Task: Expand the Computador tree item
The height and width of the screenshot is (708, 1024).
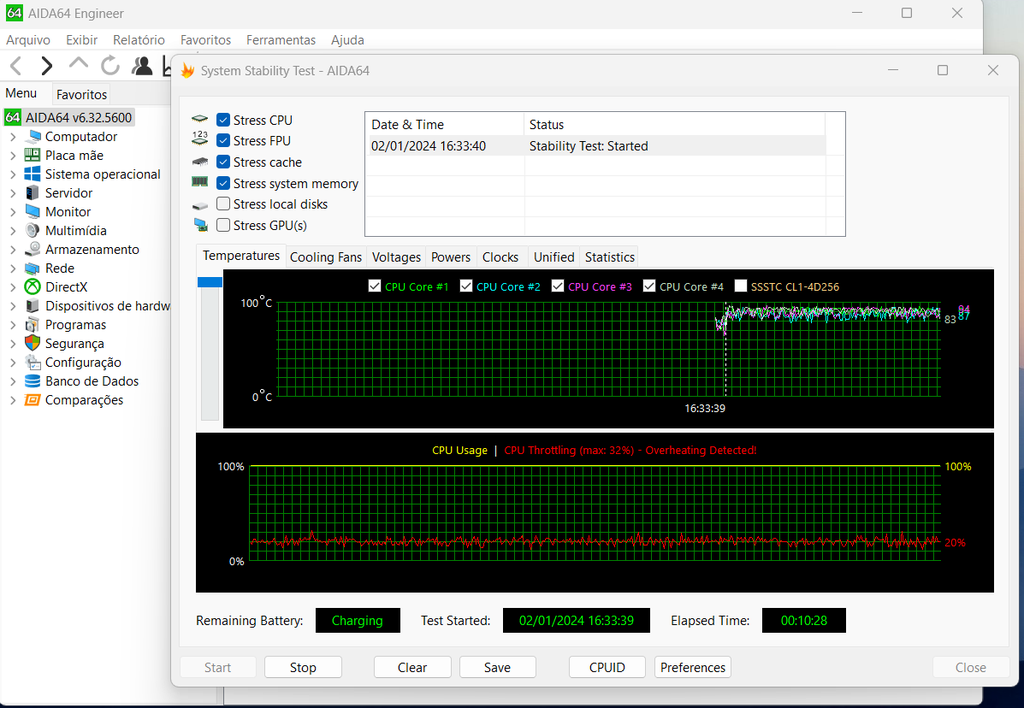Action: 12,136
